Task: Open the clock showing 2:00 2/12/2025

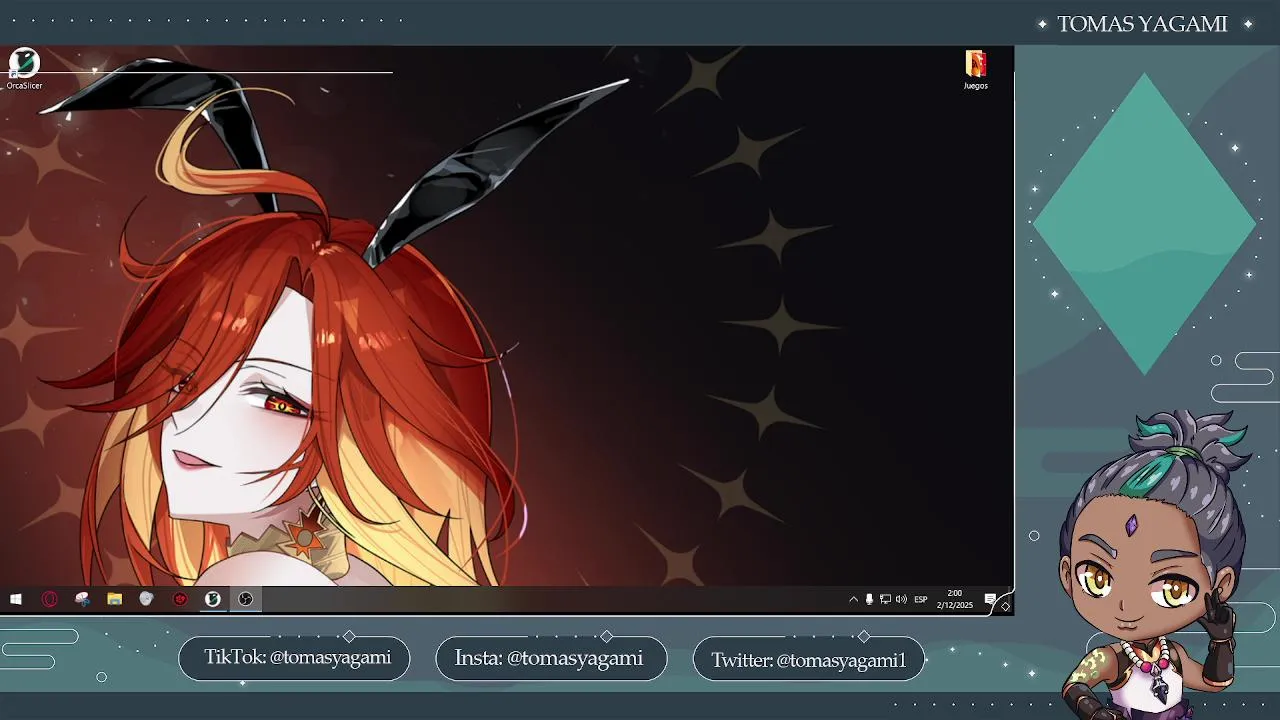Action: click(954, 599)
